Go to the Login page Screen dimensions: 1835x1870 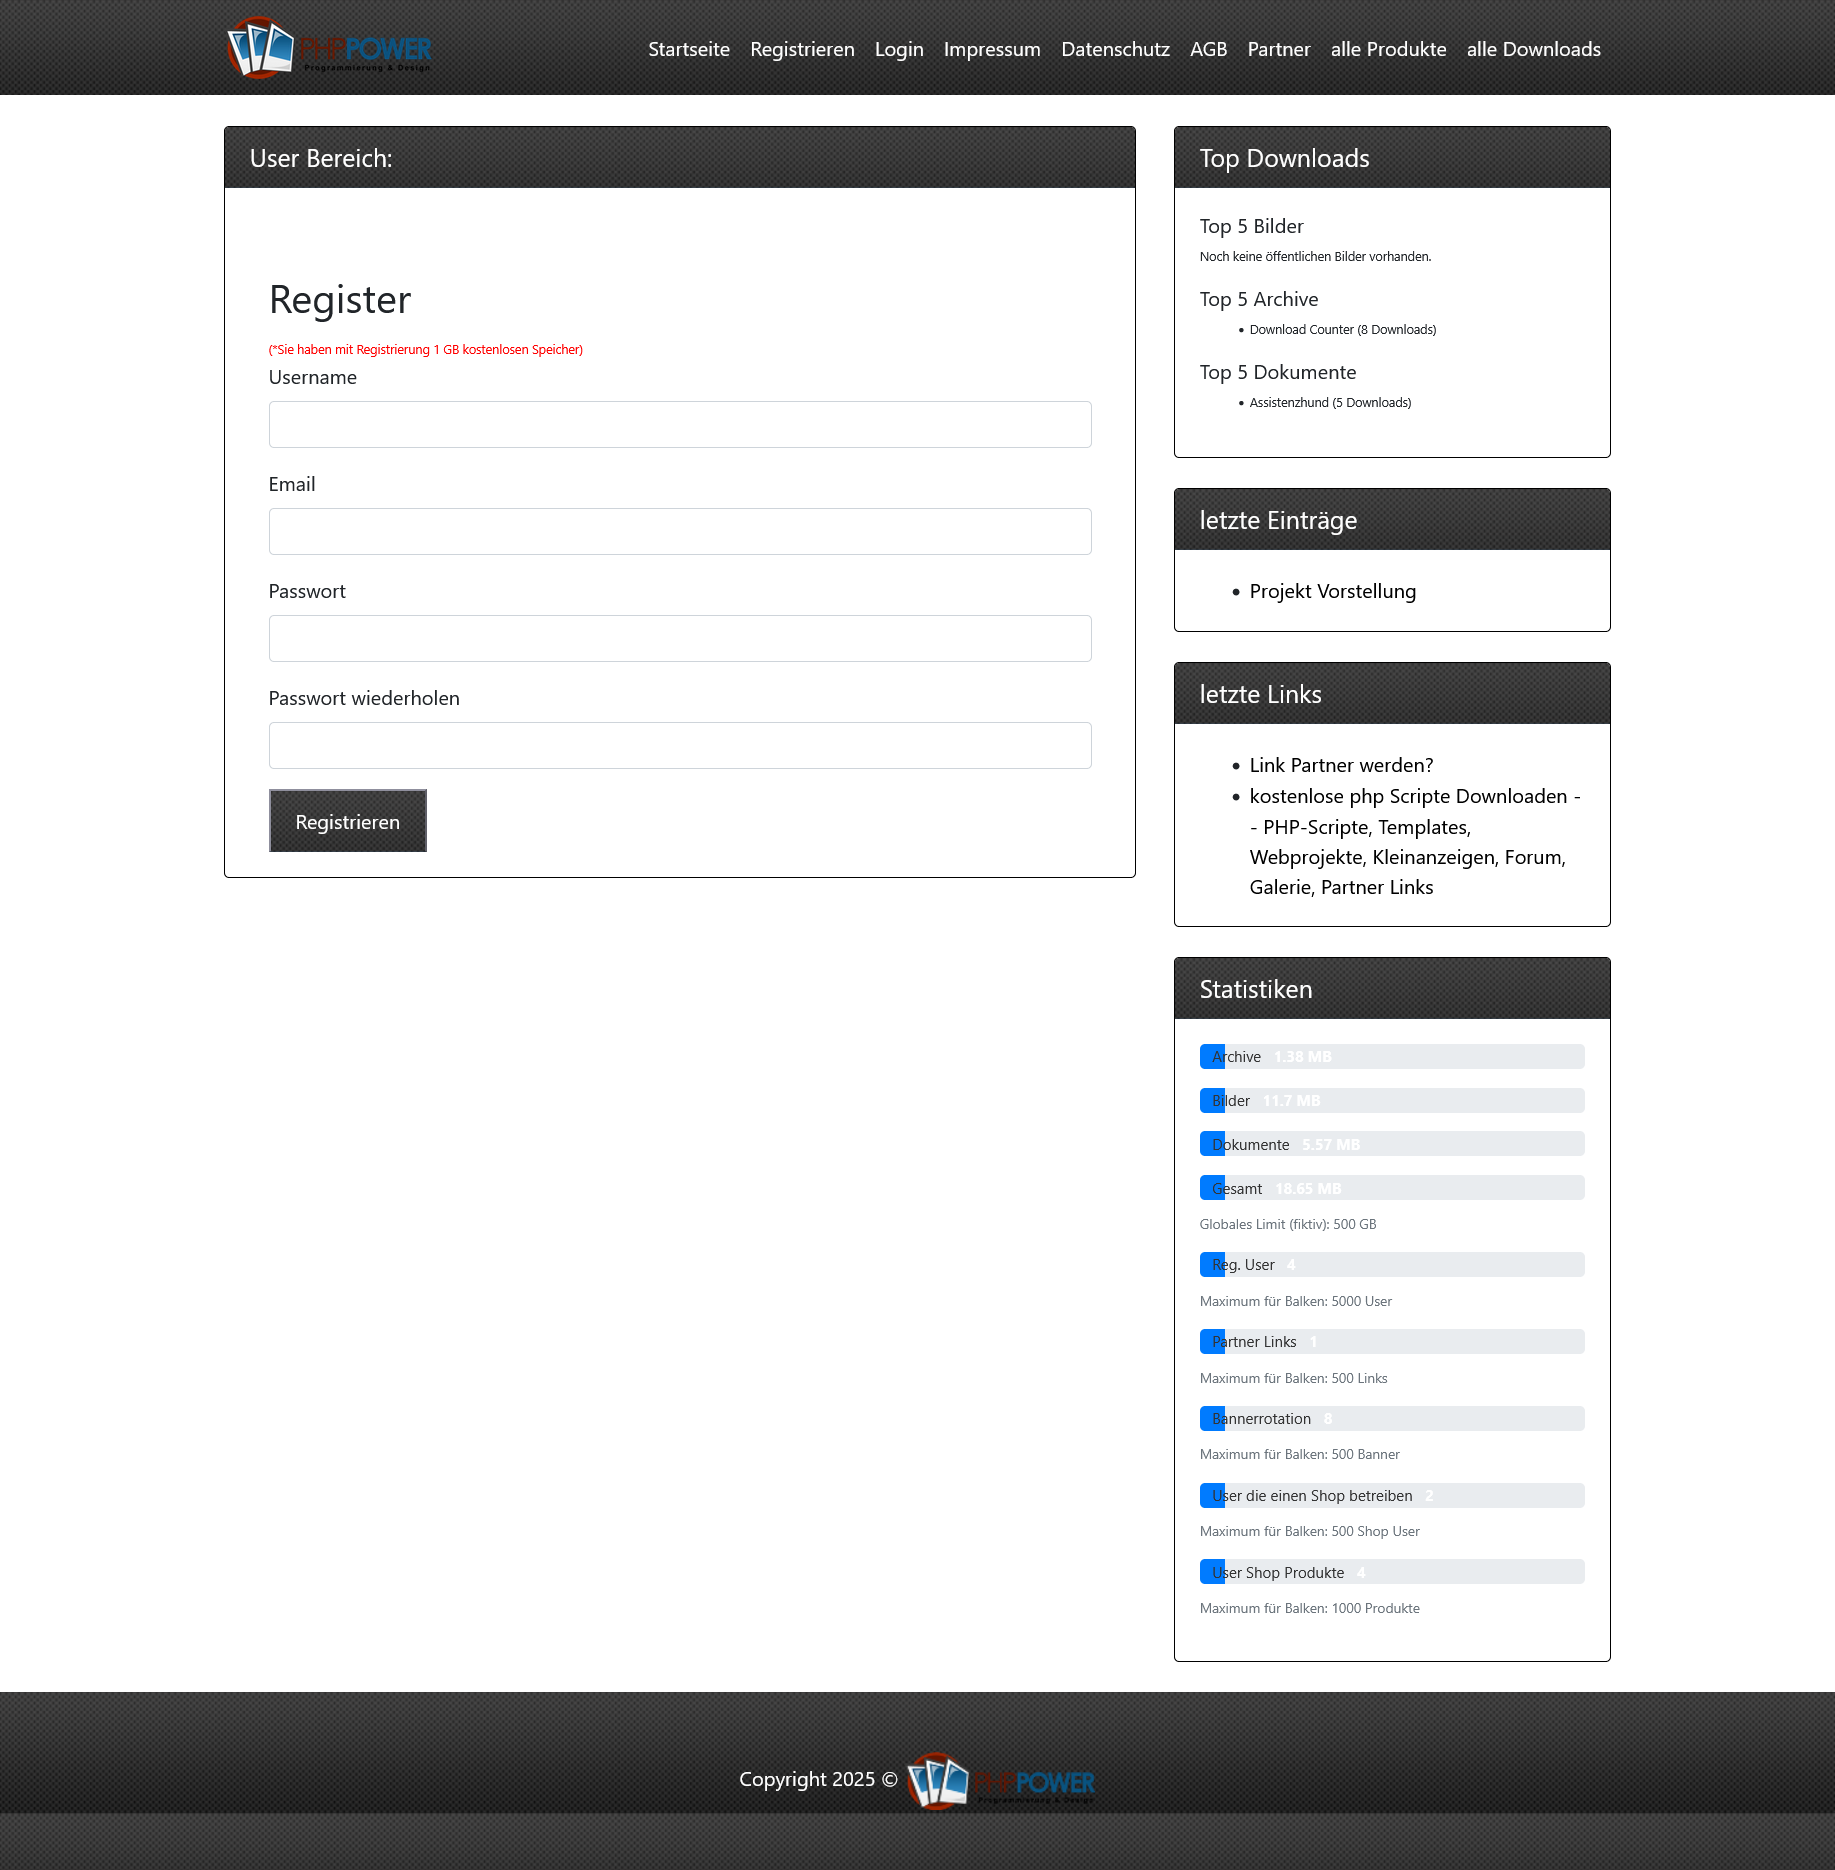898,49
